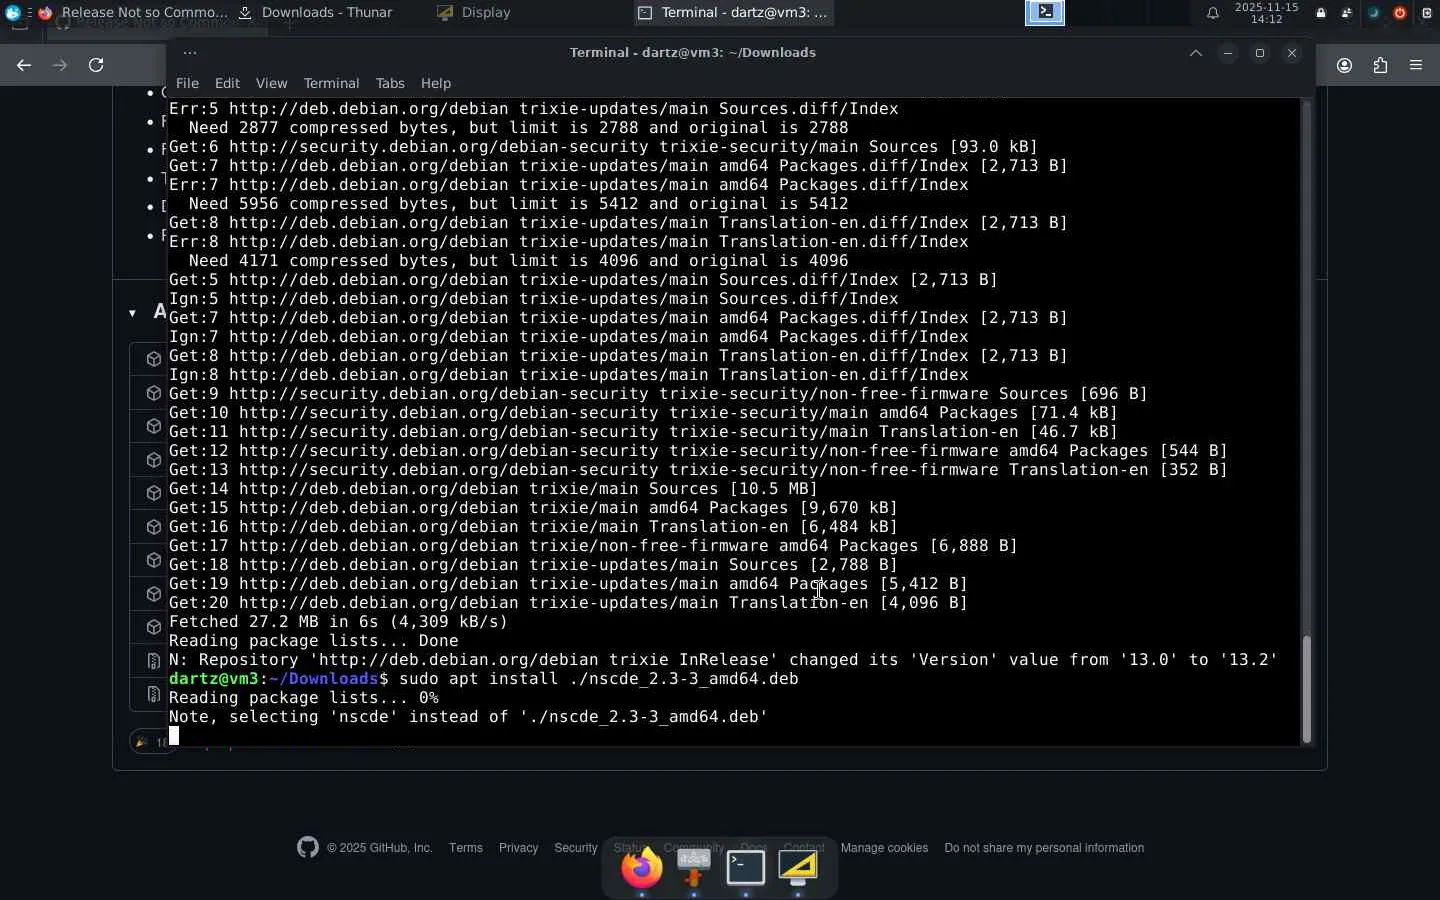Open the notifications bell in the panel
The image size is (1440, 900).
tap(1212, 13)
